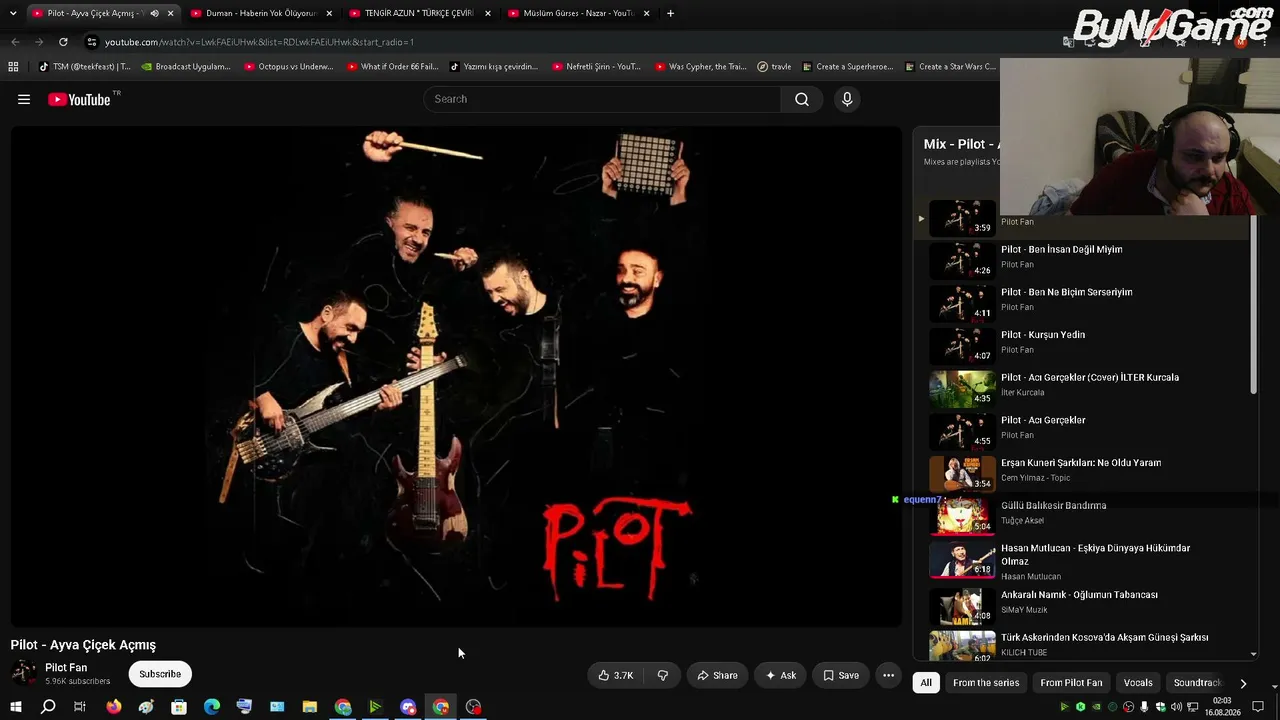Open the YouTube guide hamburger menu
The image size is (1280, 720).
coord(24,99)
